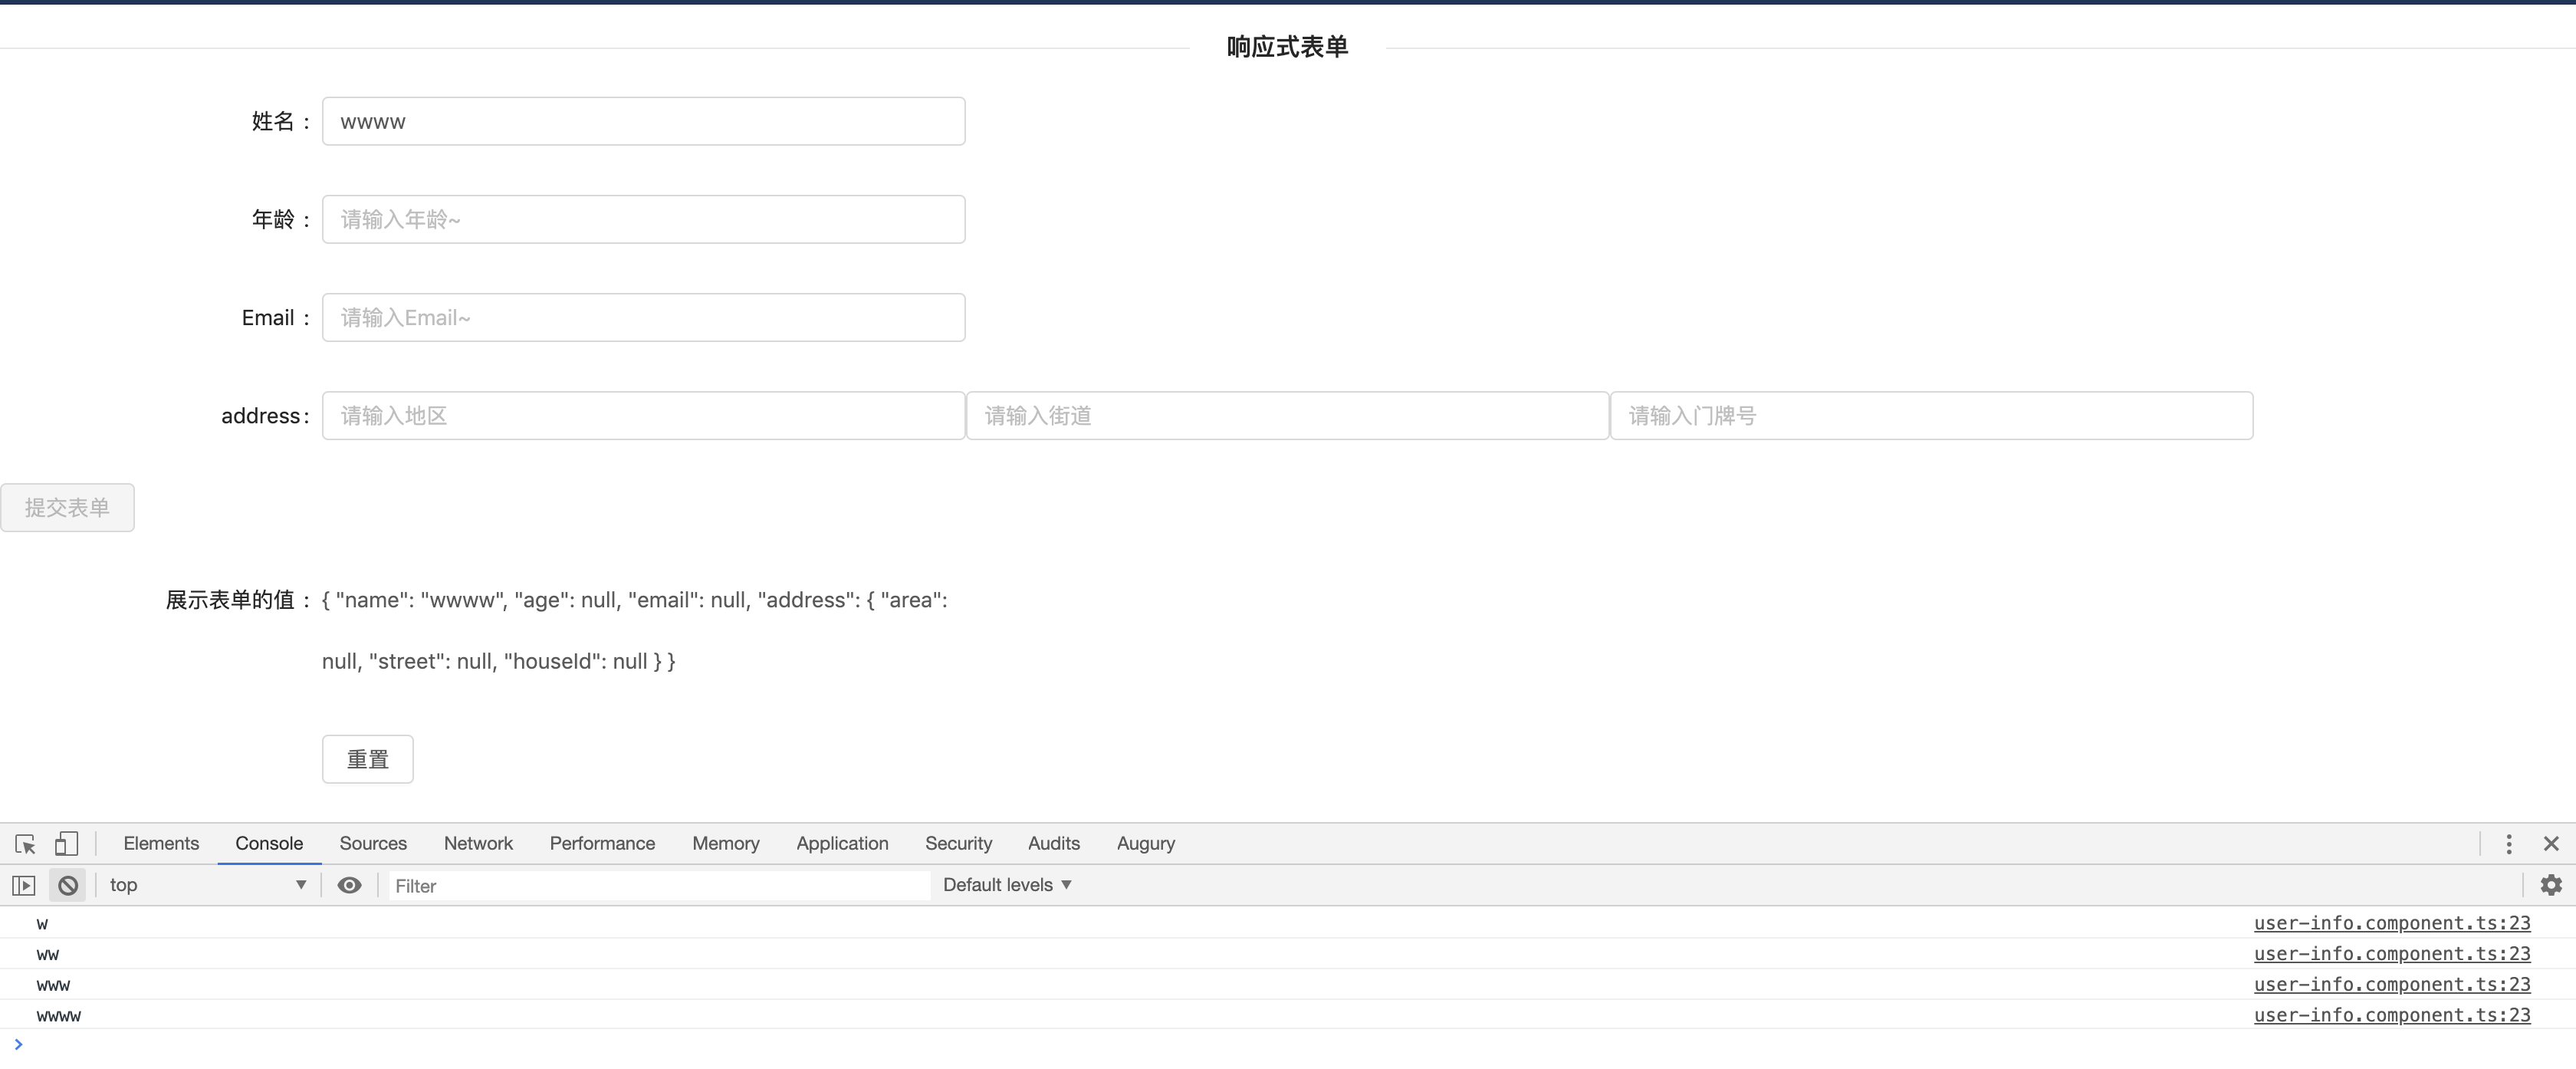Toggle the device toolbar icon

coord(66,844)
